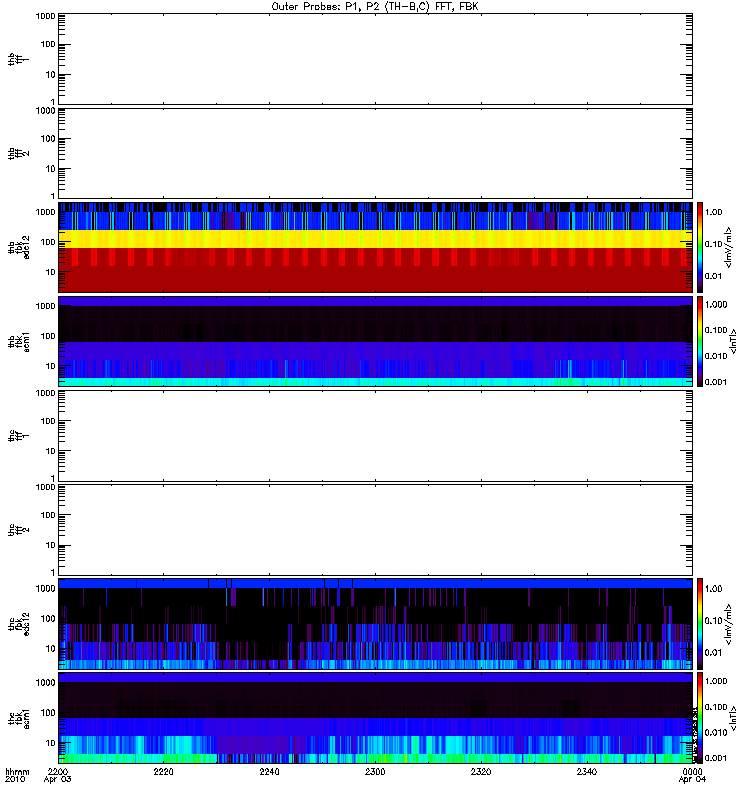Click the 'Apr 03' date label
The width and height of the screenshot is (750, 800).
click(58, 780)
